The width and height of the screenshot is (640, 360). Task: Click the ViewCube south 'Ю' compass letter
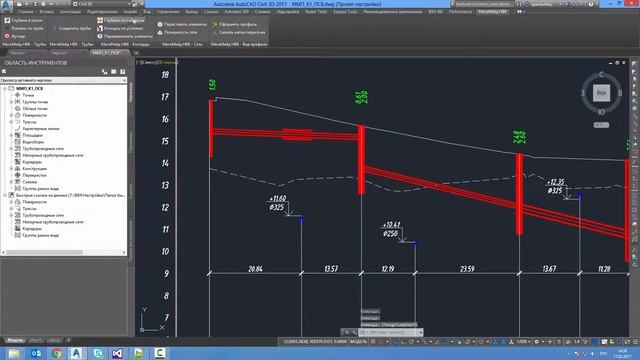pos(601,111)
